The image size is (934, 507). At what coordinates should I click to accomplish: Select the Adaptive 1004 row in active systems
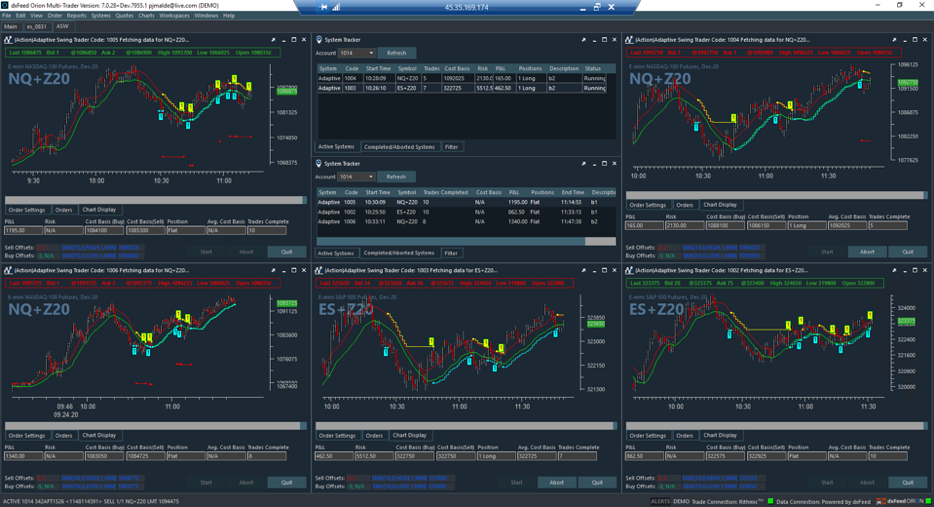[x=462, y=78]
